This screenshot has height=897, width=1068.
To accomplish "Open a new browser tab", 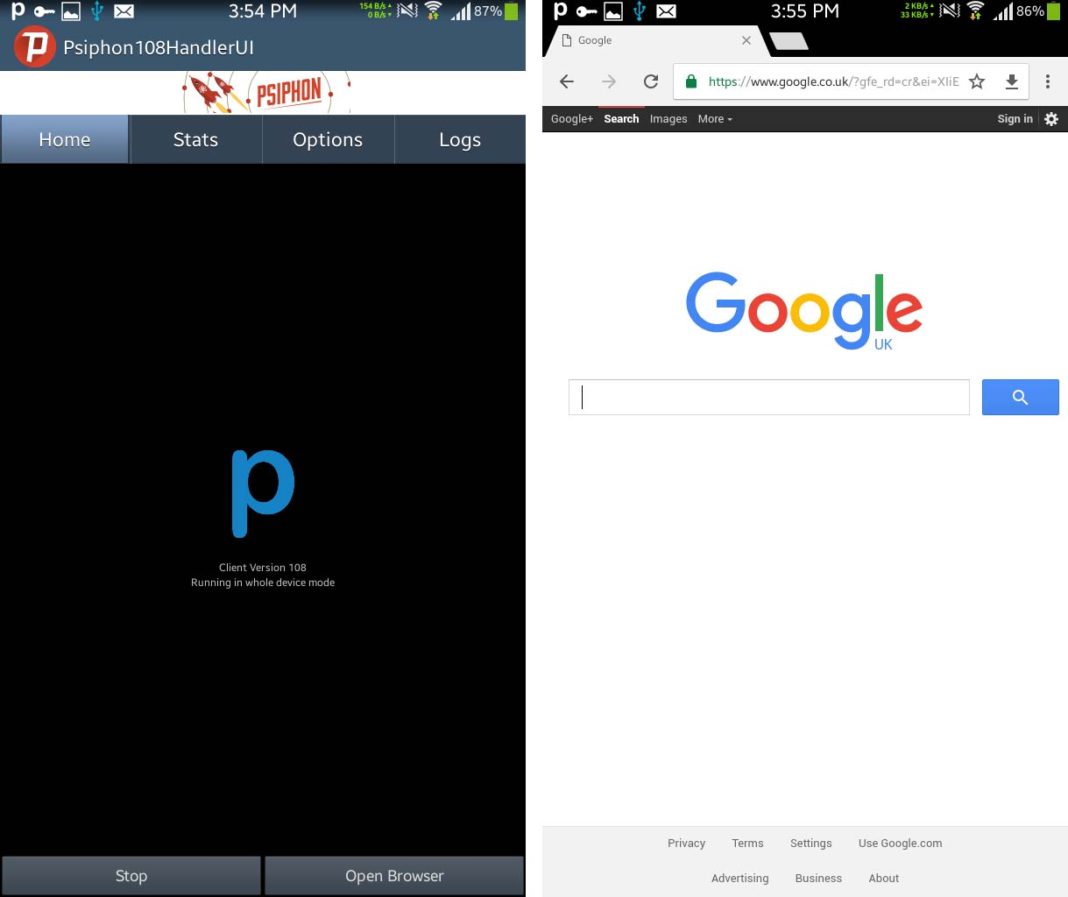I will pyautogui.click(x=789, y=41).
